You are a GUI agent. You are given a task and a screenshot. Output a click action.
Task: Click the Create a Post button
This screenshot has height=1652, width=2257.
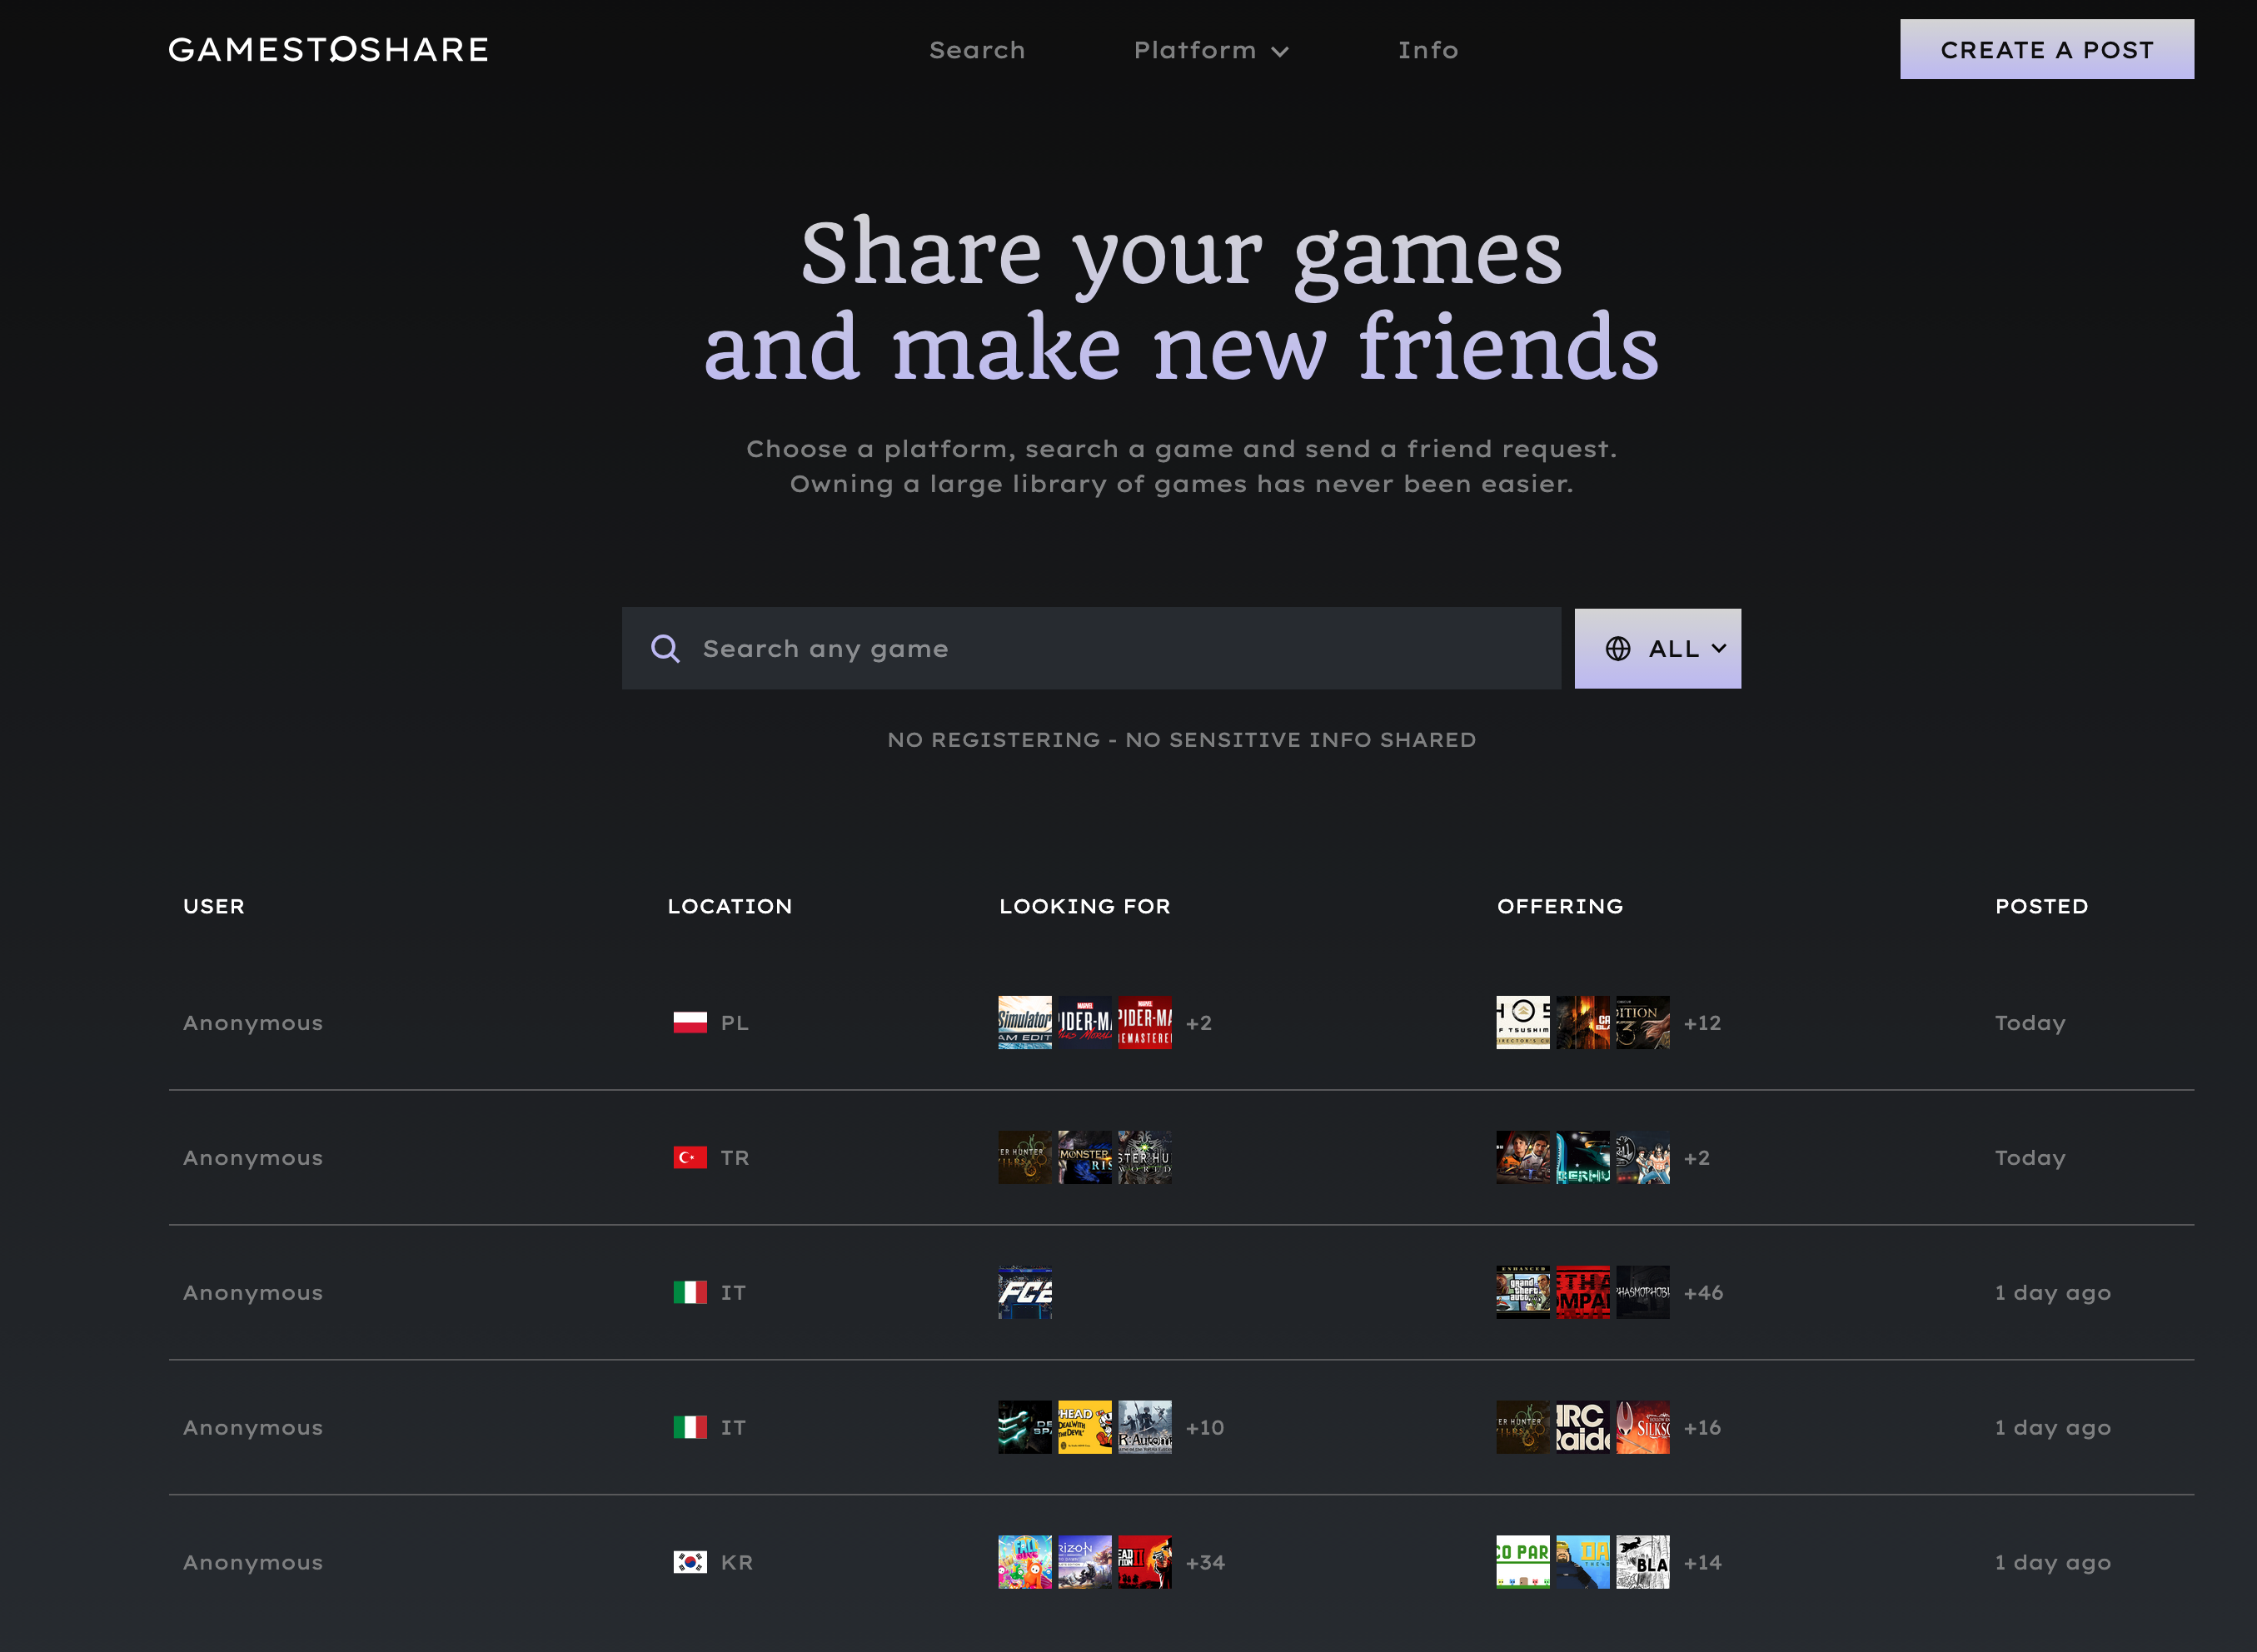click(x=2046, y=49)
